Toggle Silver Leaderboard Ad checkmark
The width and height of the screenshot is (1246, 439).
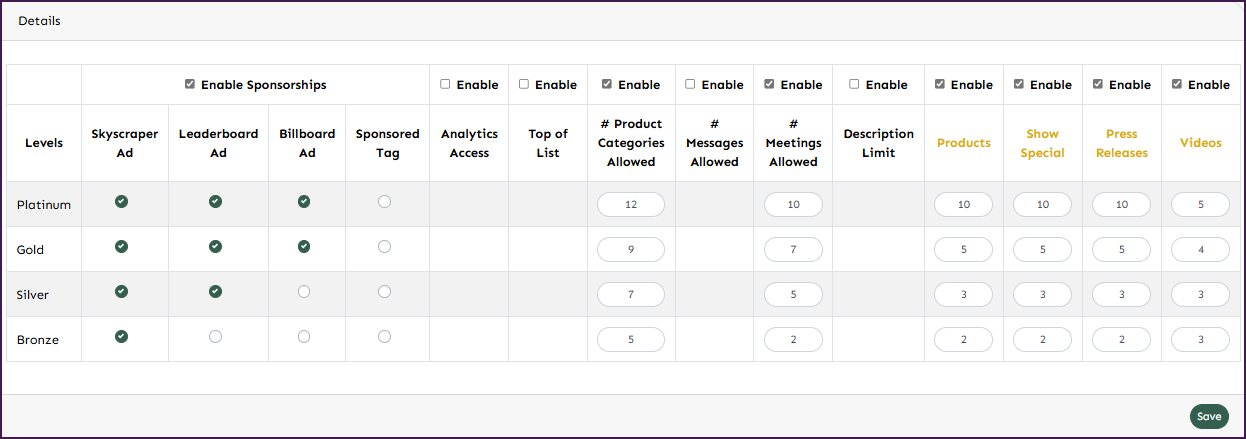tap(215, 292)
